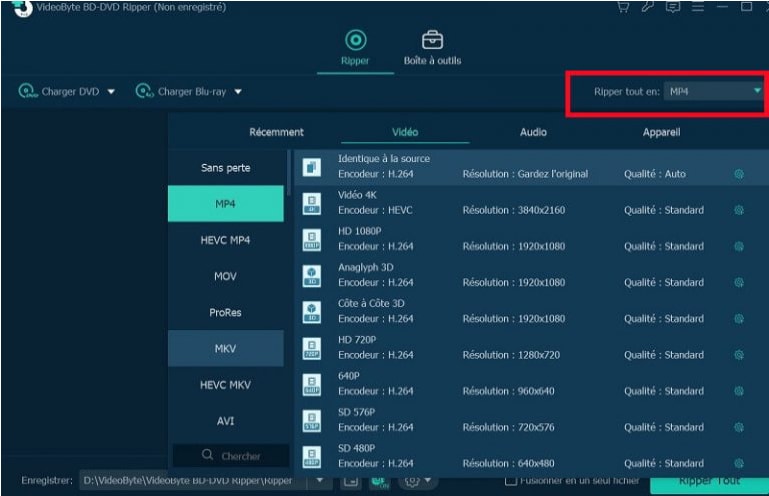Click the format icon beside Identique à la source

pos(312,167)
